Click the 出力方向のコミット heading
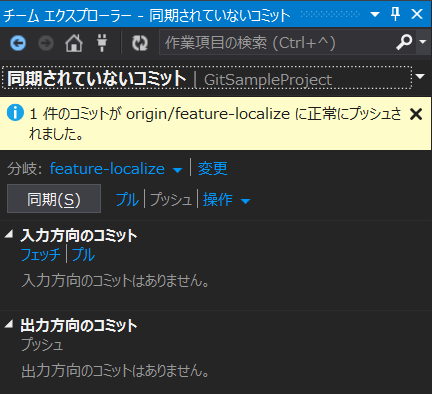Viewport: 432px width, 394px height. (79, 325)
